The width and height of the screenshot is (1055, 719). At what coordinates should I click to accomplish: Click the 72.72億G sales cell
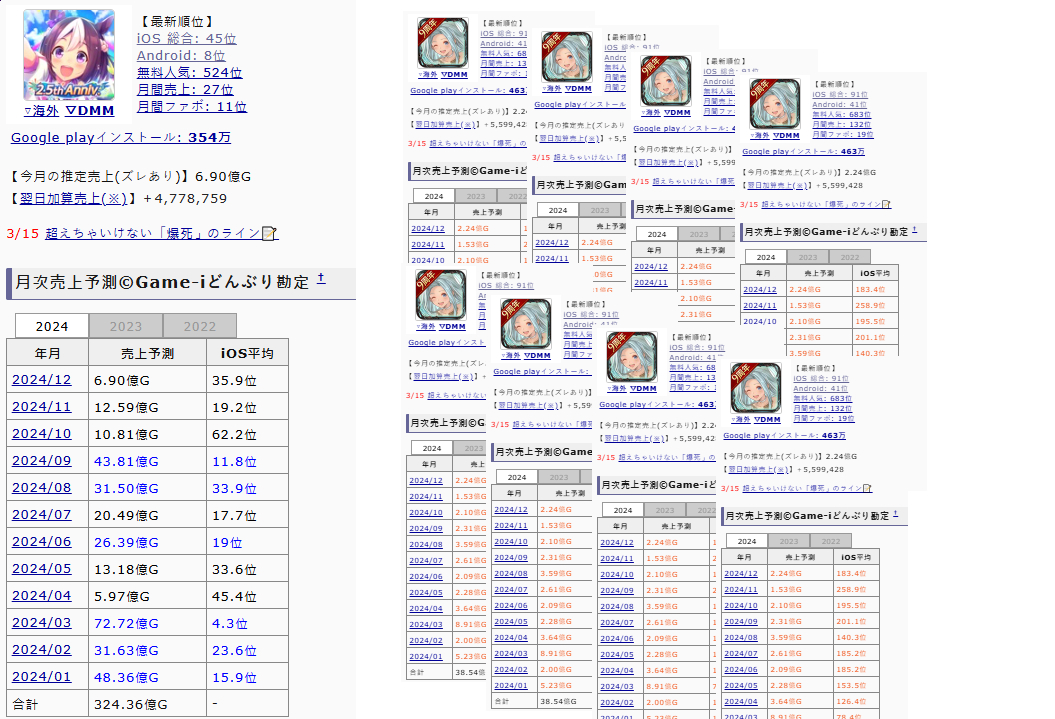(x=147, y=623)
